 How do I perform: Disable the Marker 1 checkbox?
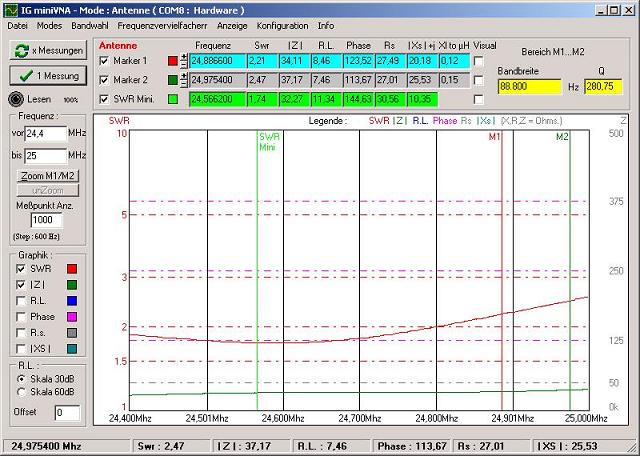[x=105, y=62]
